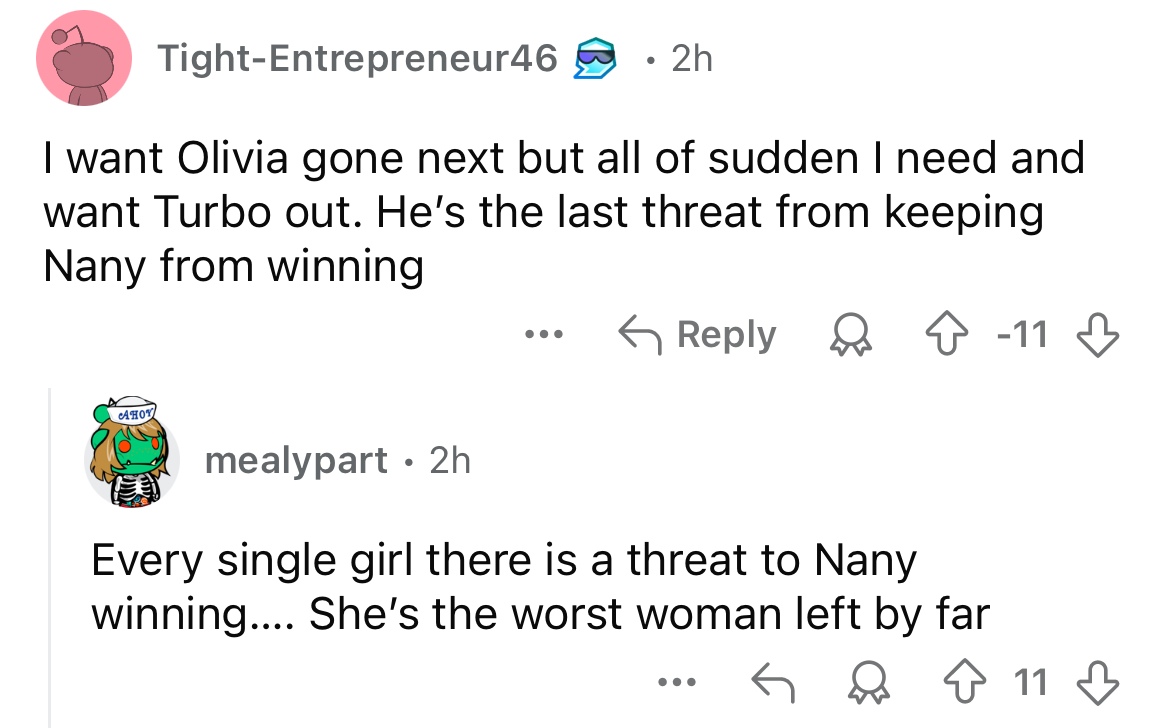This screenshot has width=1170, height=728.
Task: Click the 2h timestamp beside Tight-Entrepreneur46
Action: (x=692, y=58)
